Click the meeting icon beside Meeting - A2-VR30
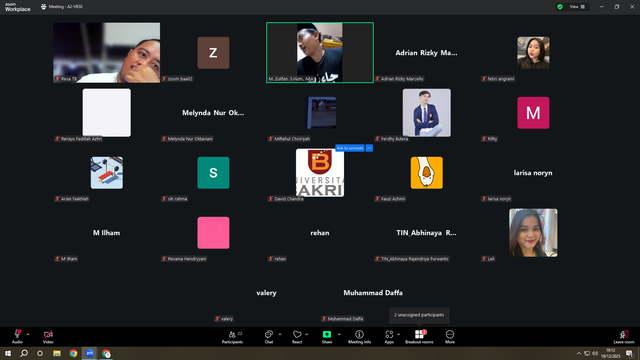The width and height of the screenshot is (640, 360). 44,7
